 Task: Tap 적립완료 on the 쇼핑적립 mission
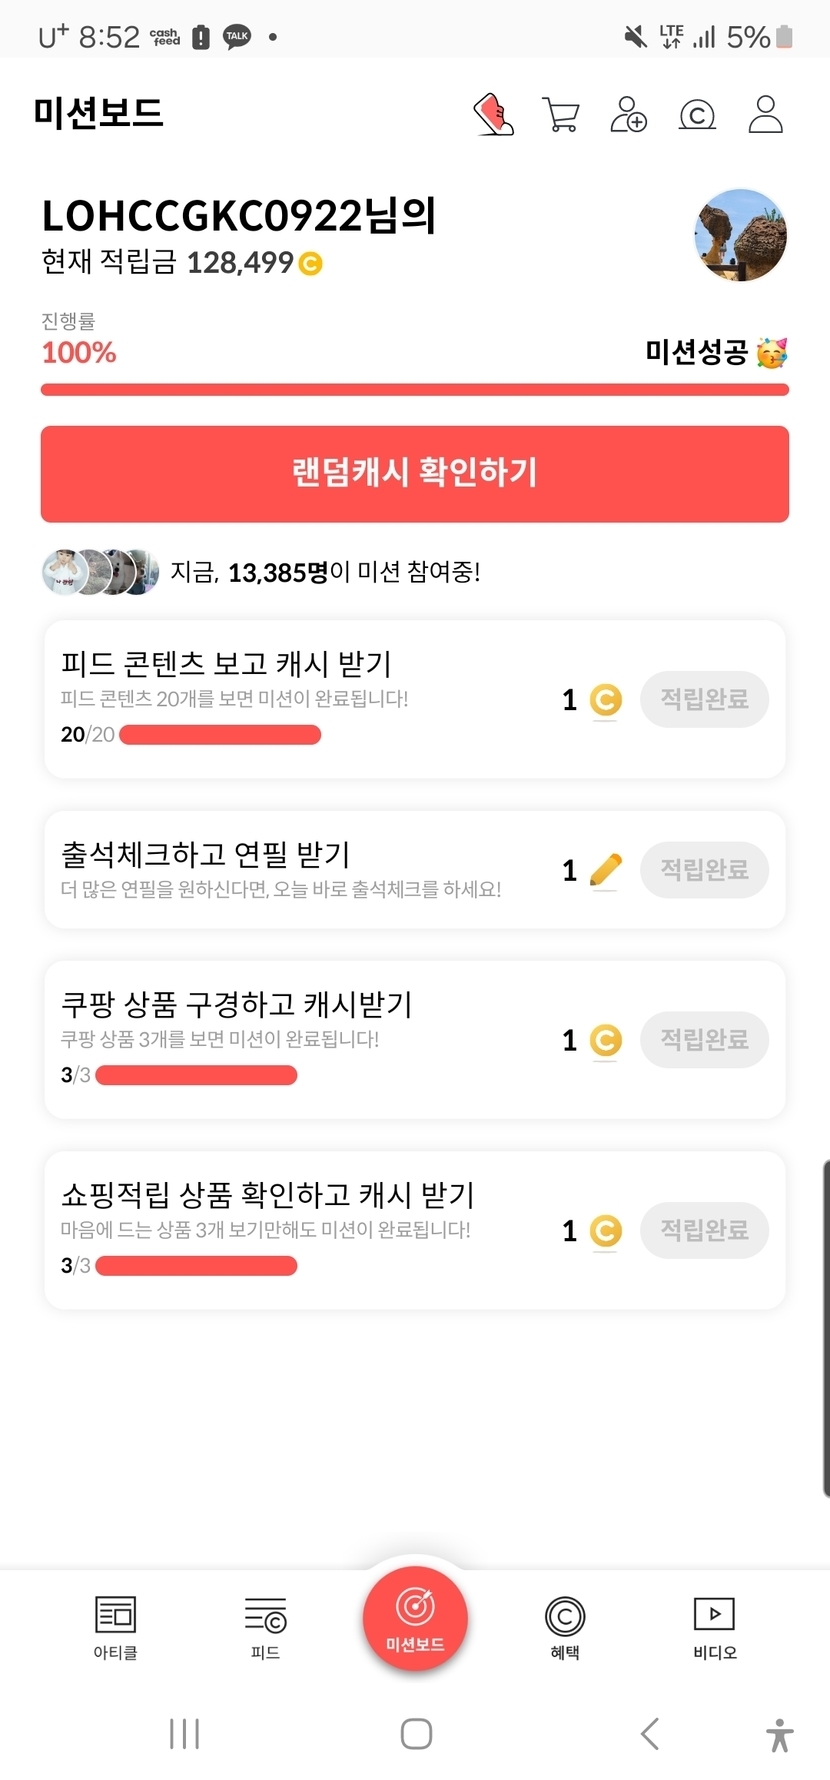click(704, 1230)
